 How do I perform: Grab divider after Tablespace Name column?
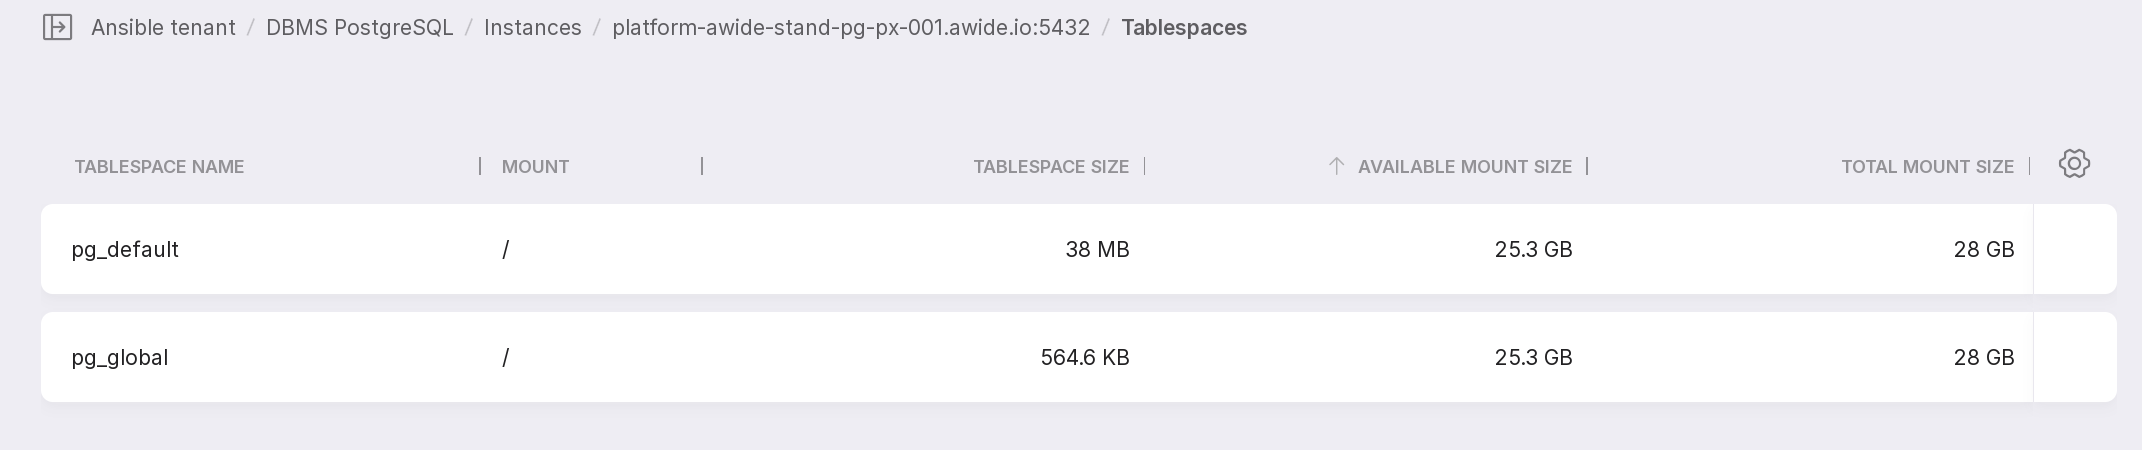coord(480,166)
